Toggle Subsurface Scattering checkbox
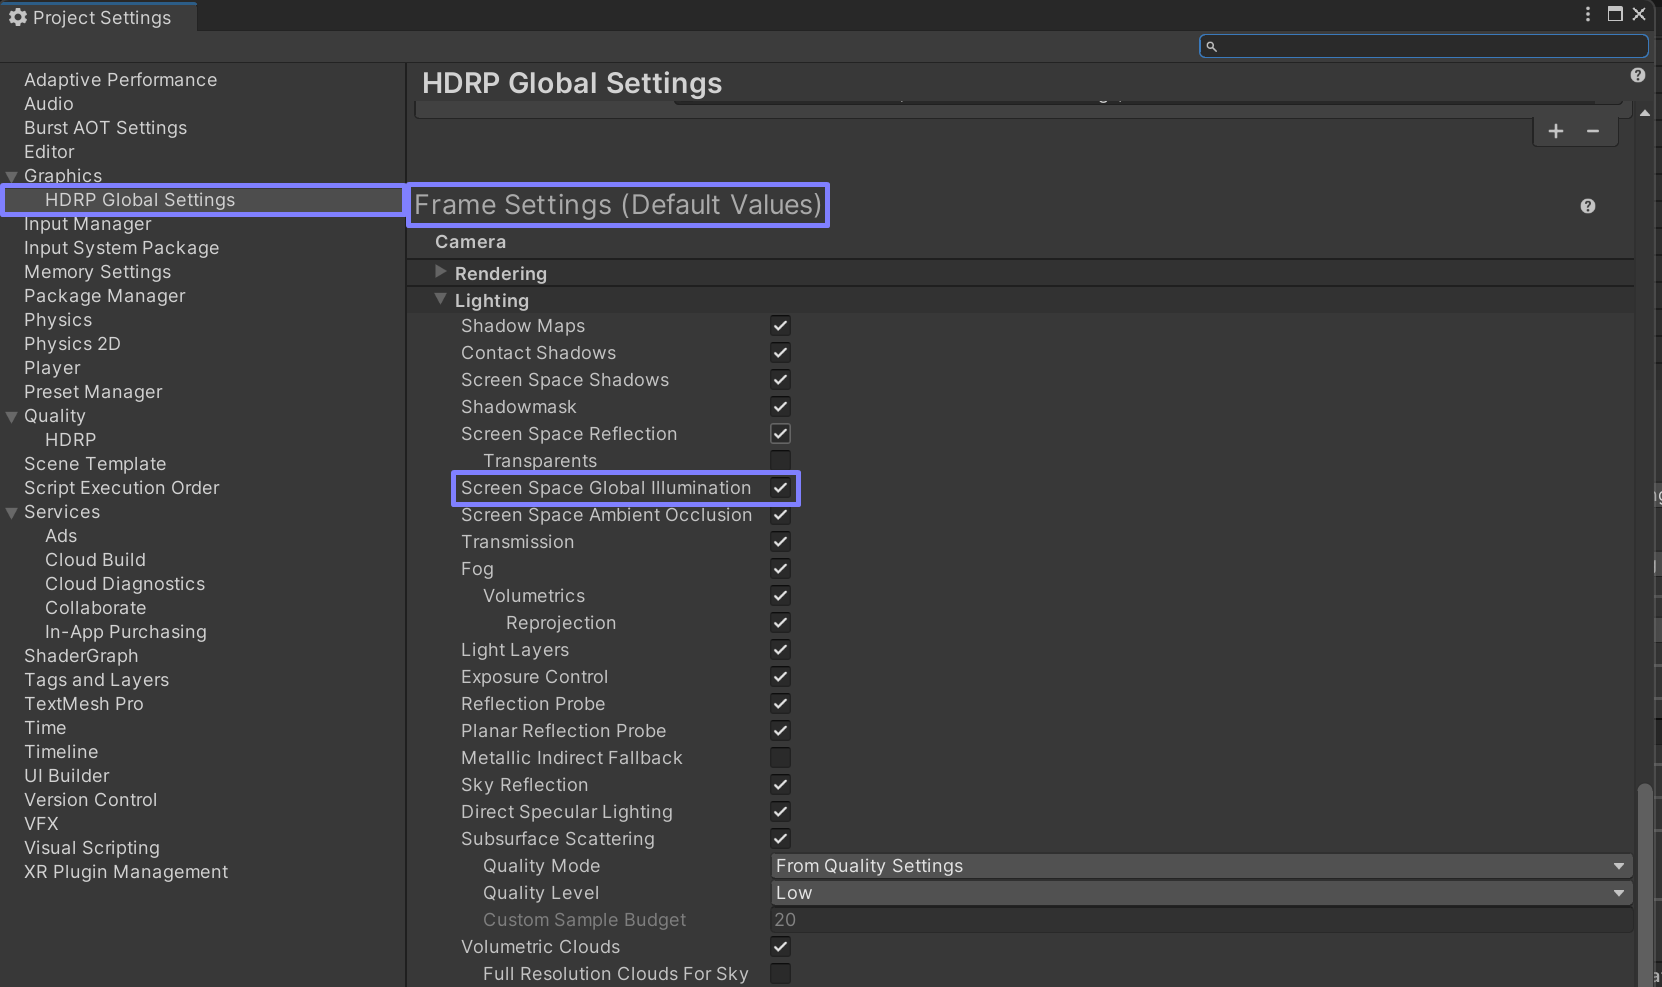 pos(780,839)
